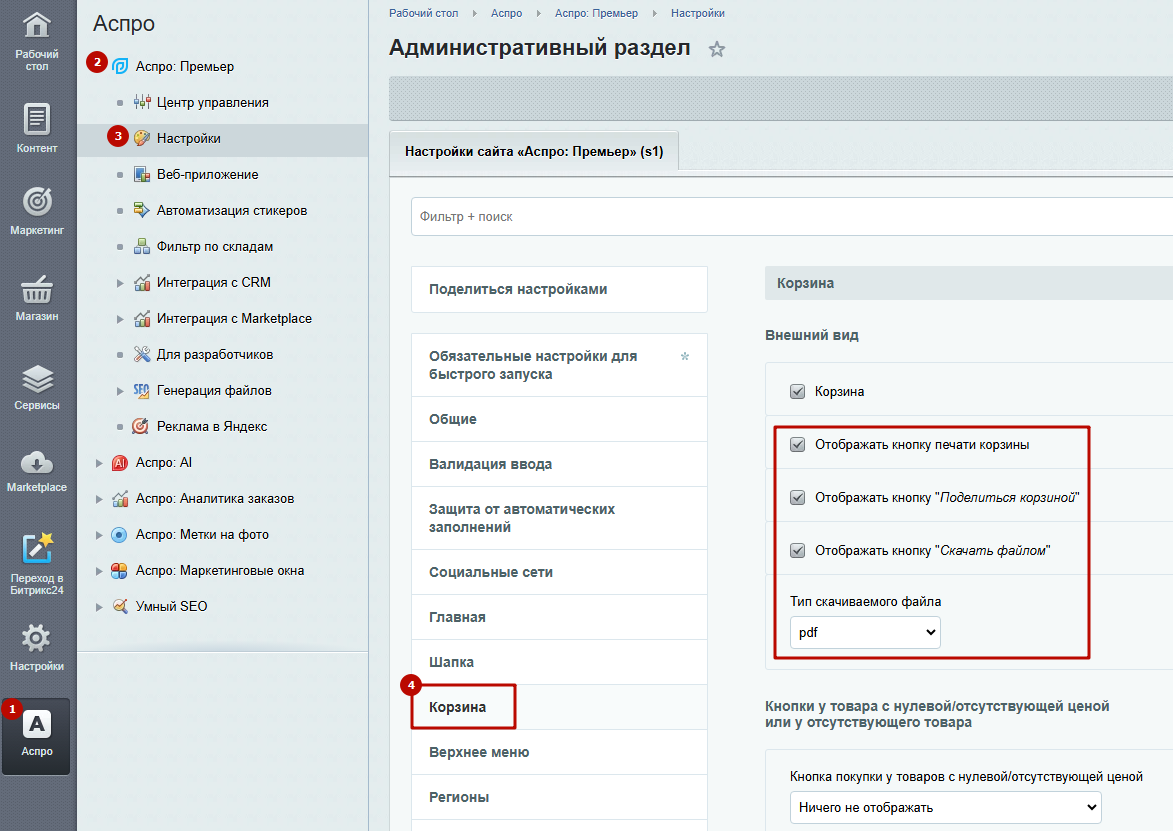Click the Настройки palette icon in tree

pos(142,138)
